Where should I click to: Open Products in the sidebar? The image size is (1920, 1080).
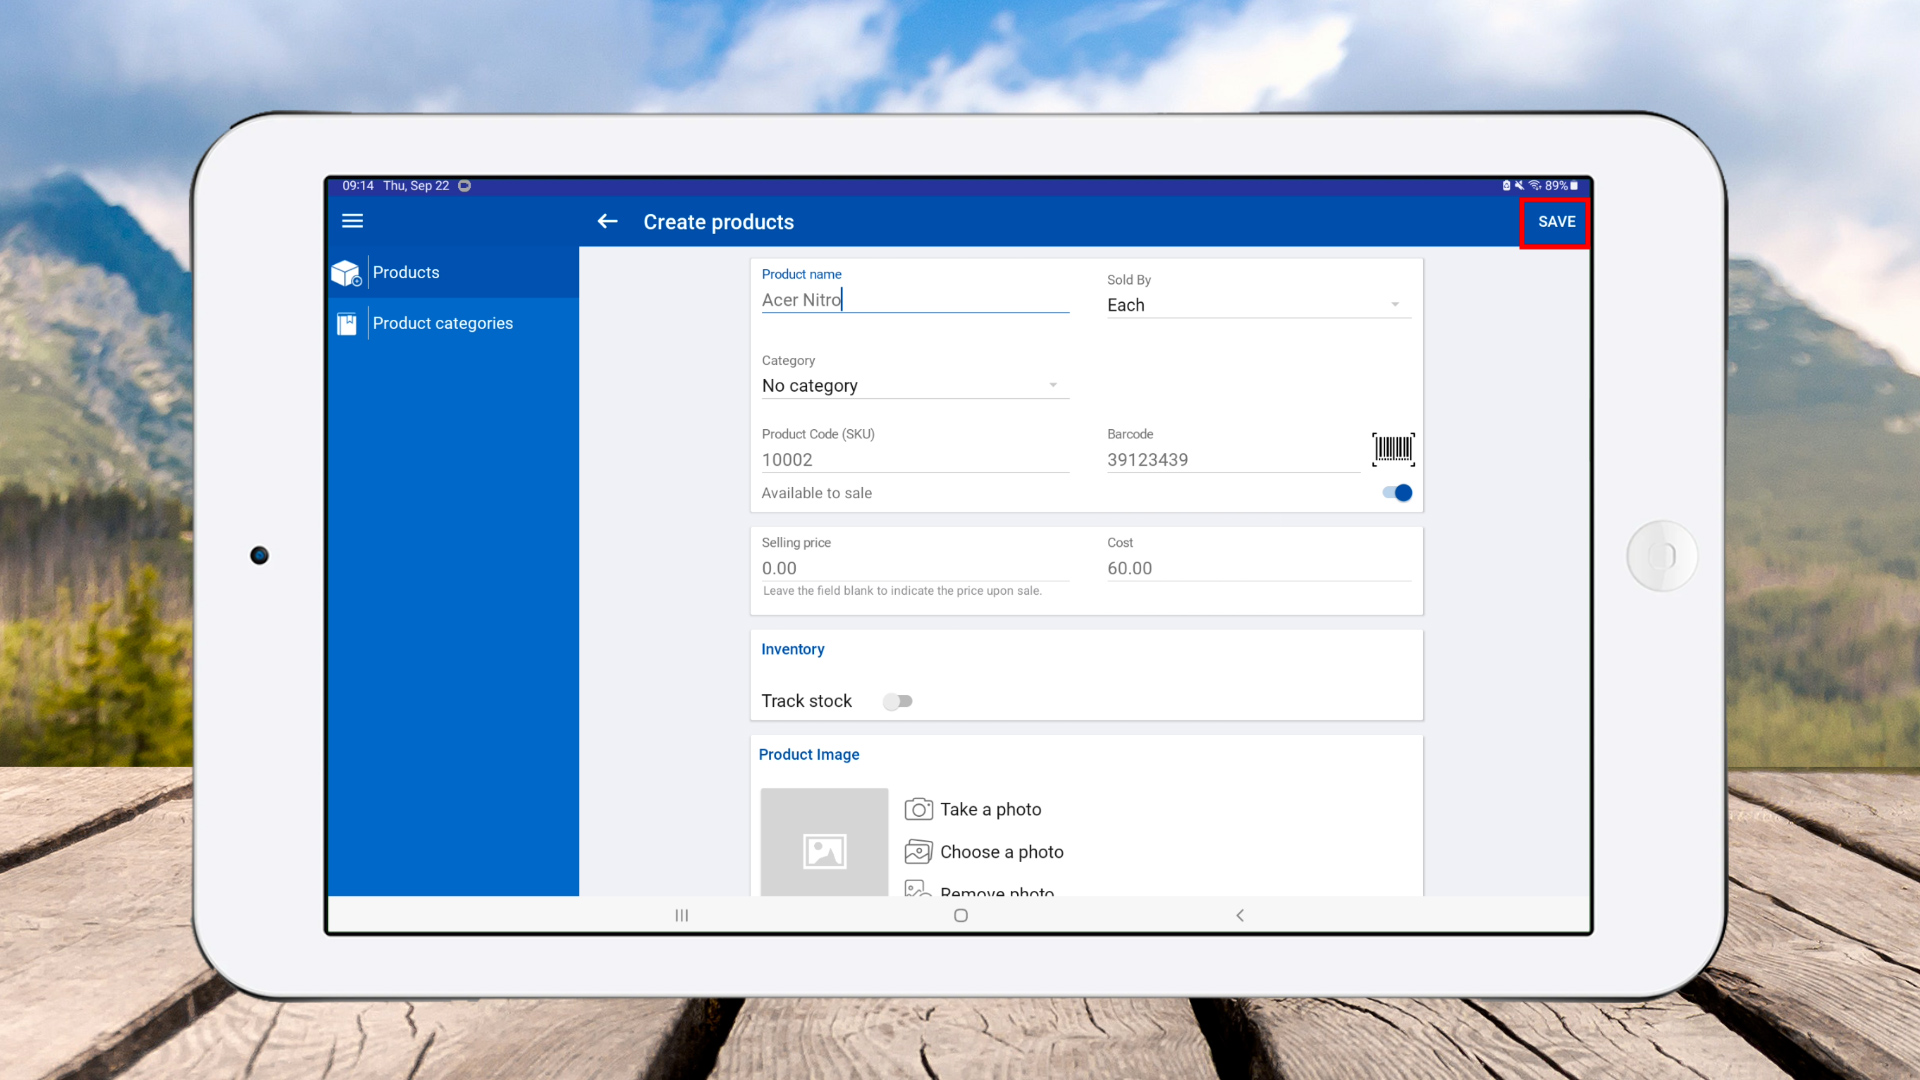tap(406, 272)
